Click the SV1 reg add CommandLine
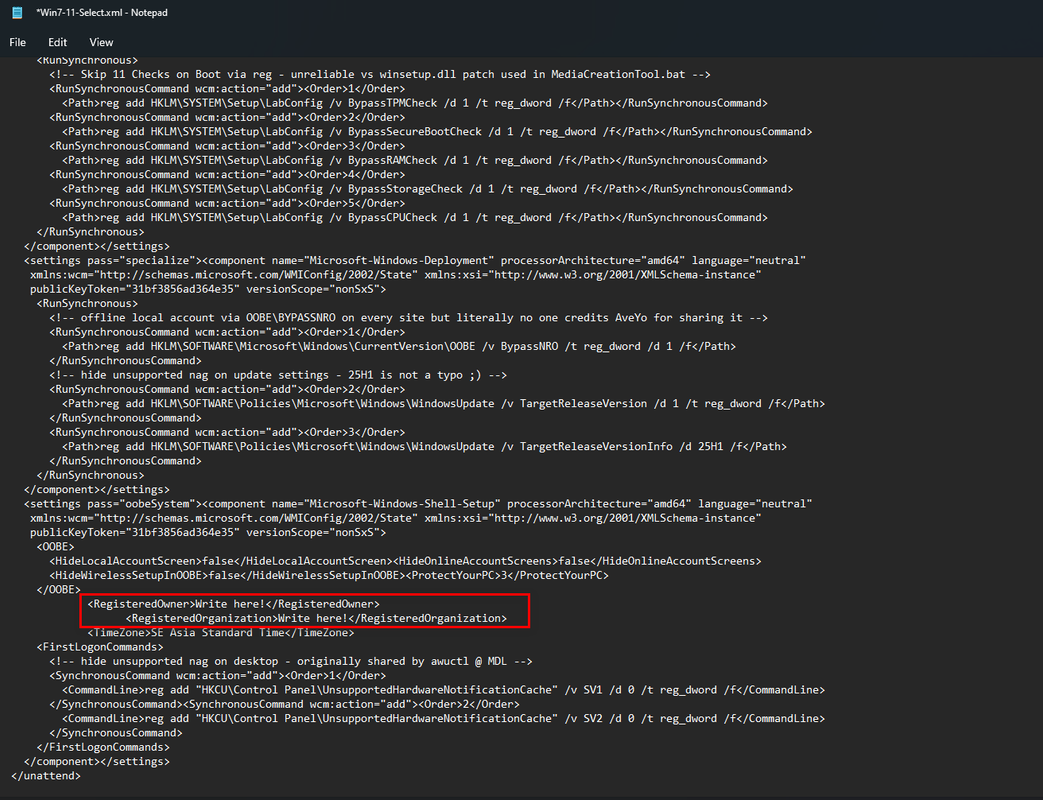The height and width of the screenshot is (800, 1043). tap(444, 690)
